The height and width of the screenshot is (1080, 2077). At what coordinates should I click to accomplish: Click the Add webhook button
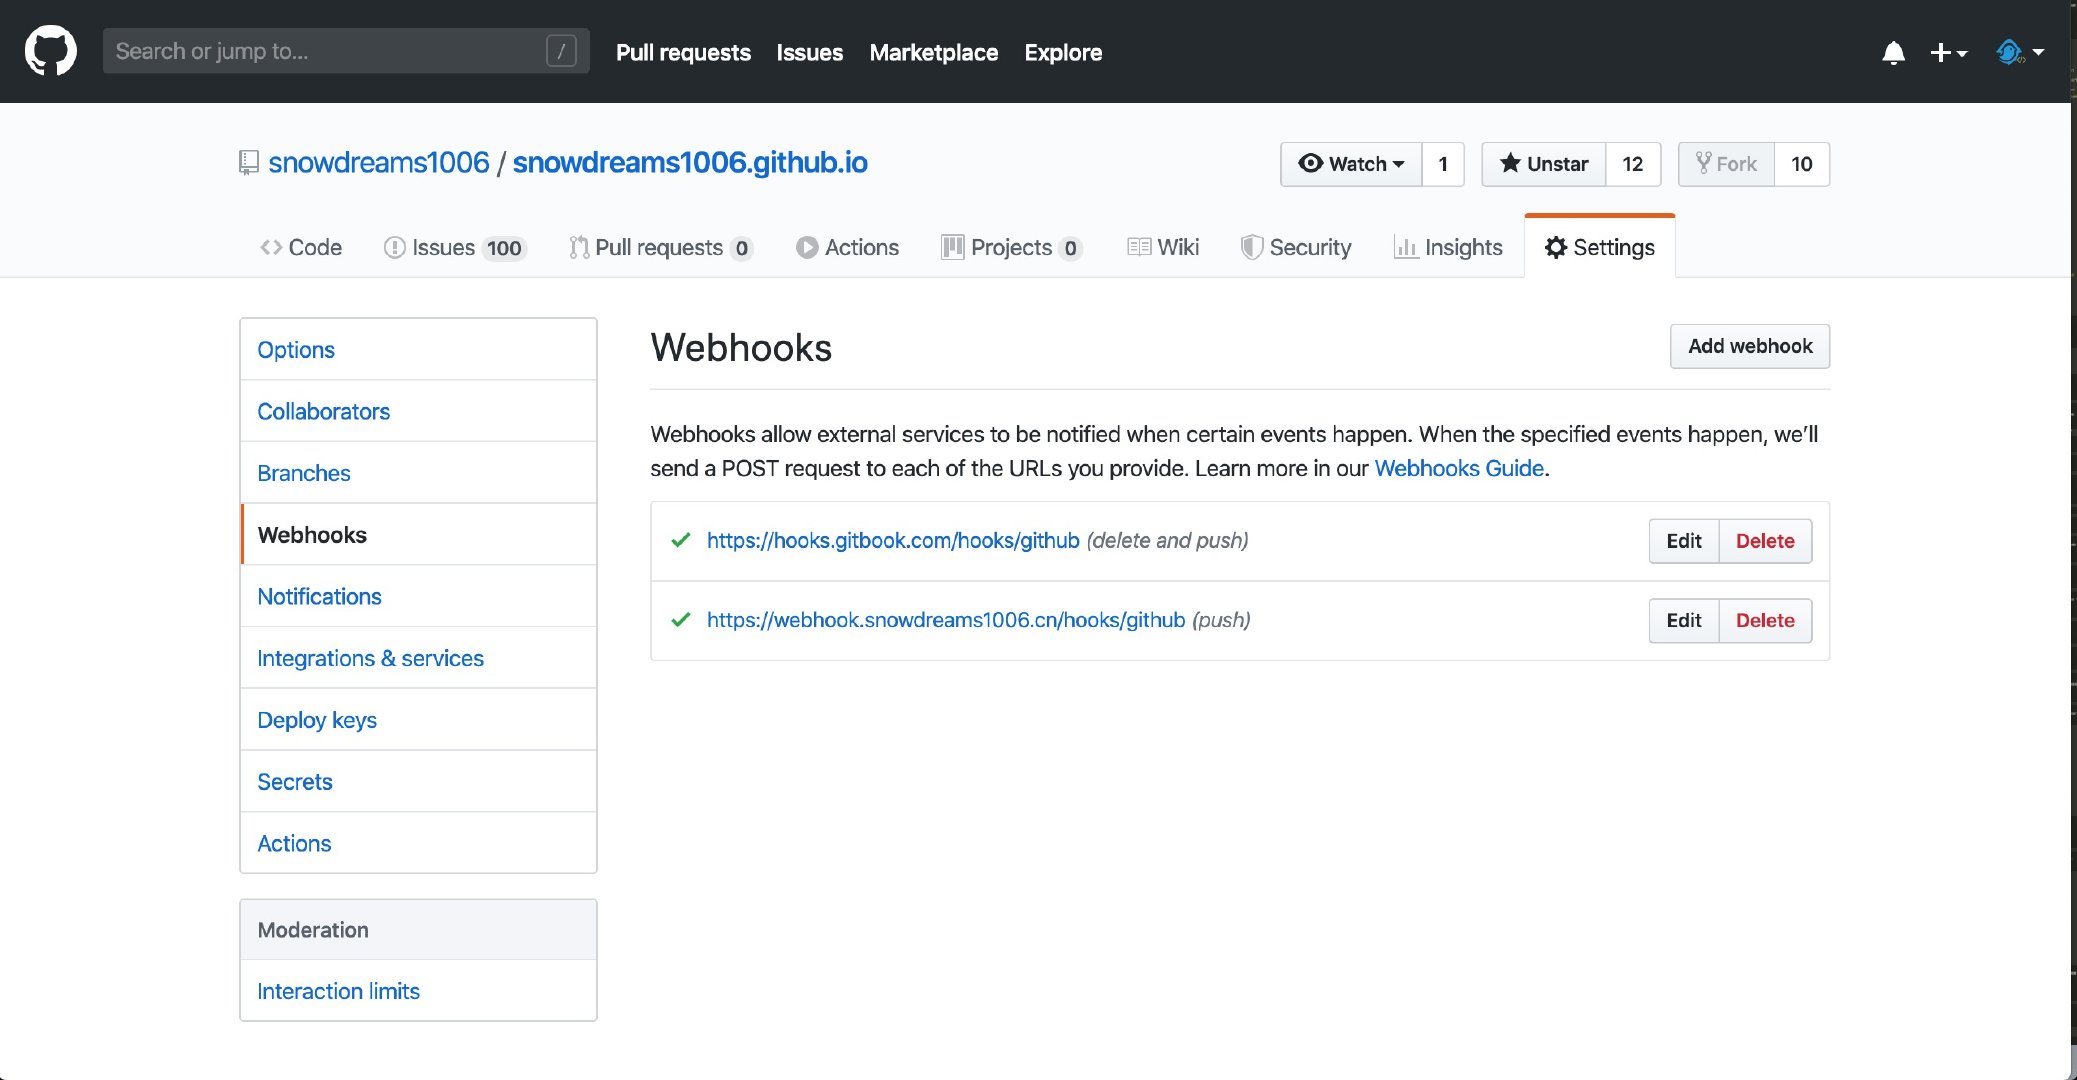[1750, 345]
